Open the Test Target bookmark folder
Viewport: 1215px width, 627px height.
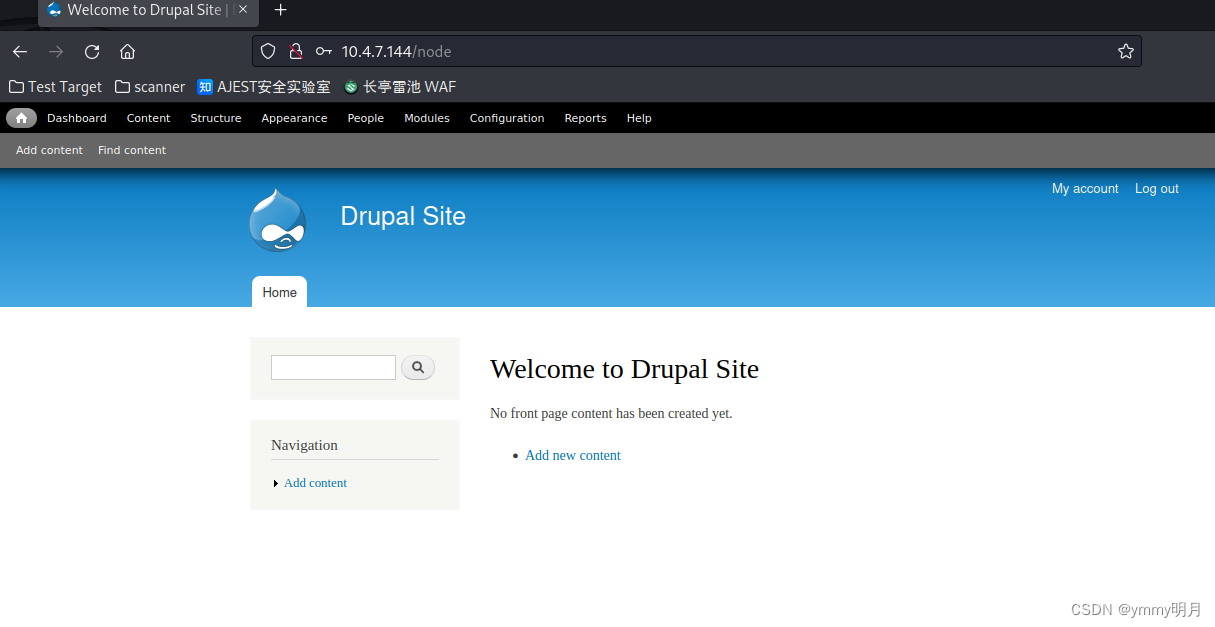pos(56,87)
